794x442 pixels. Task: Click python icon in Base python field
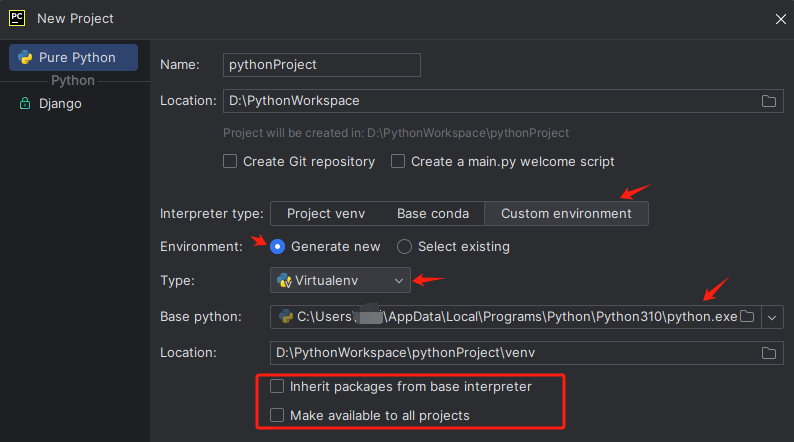pos(286,316)
